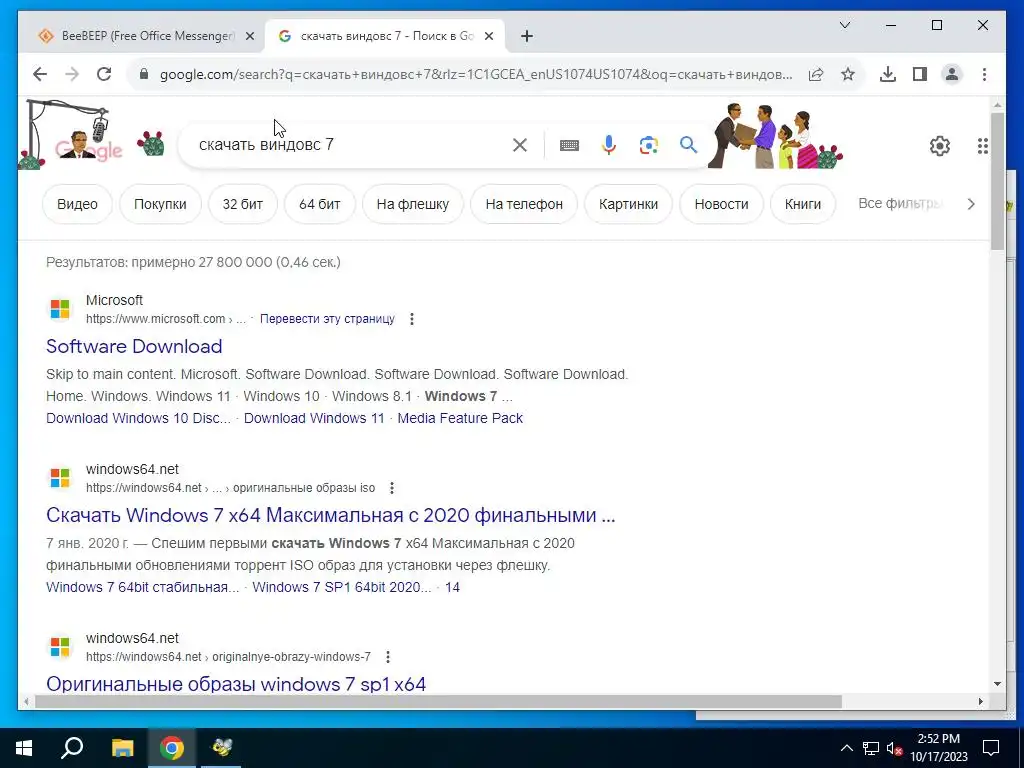Open Media Feature Pack sitelink
The width and height of the screenshot is (1024, 768).
tap(460, 418)
